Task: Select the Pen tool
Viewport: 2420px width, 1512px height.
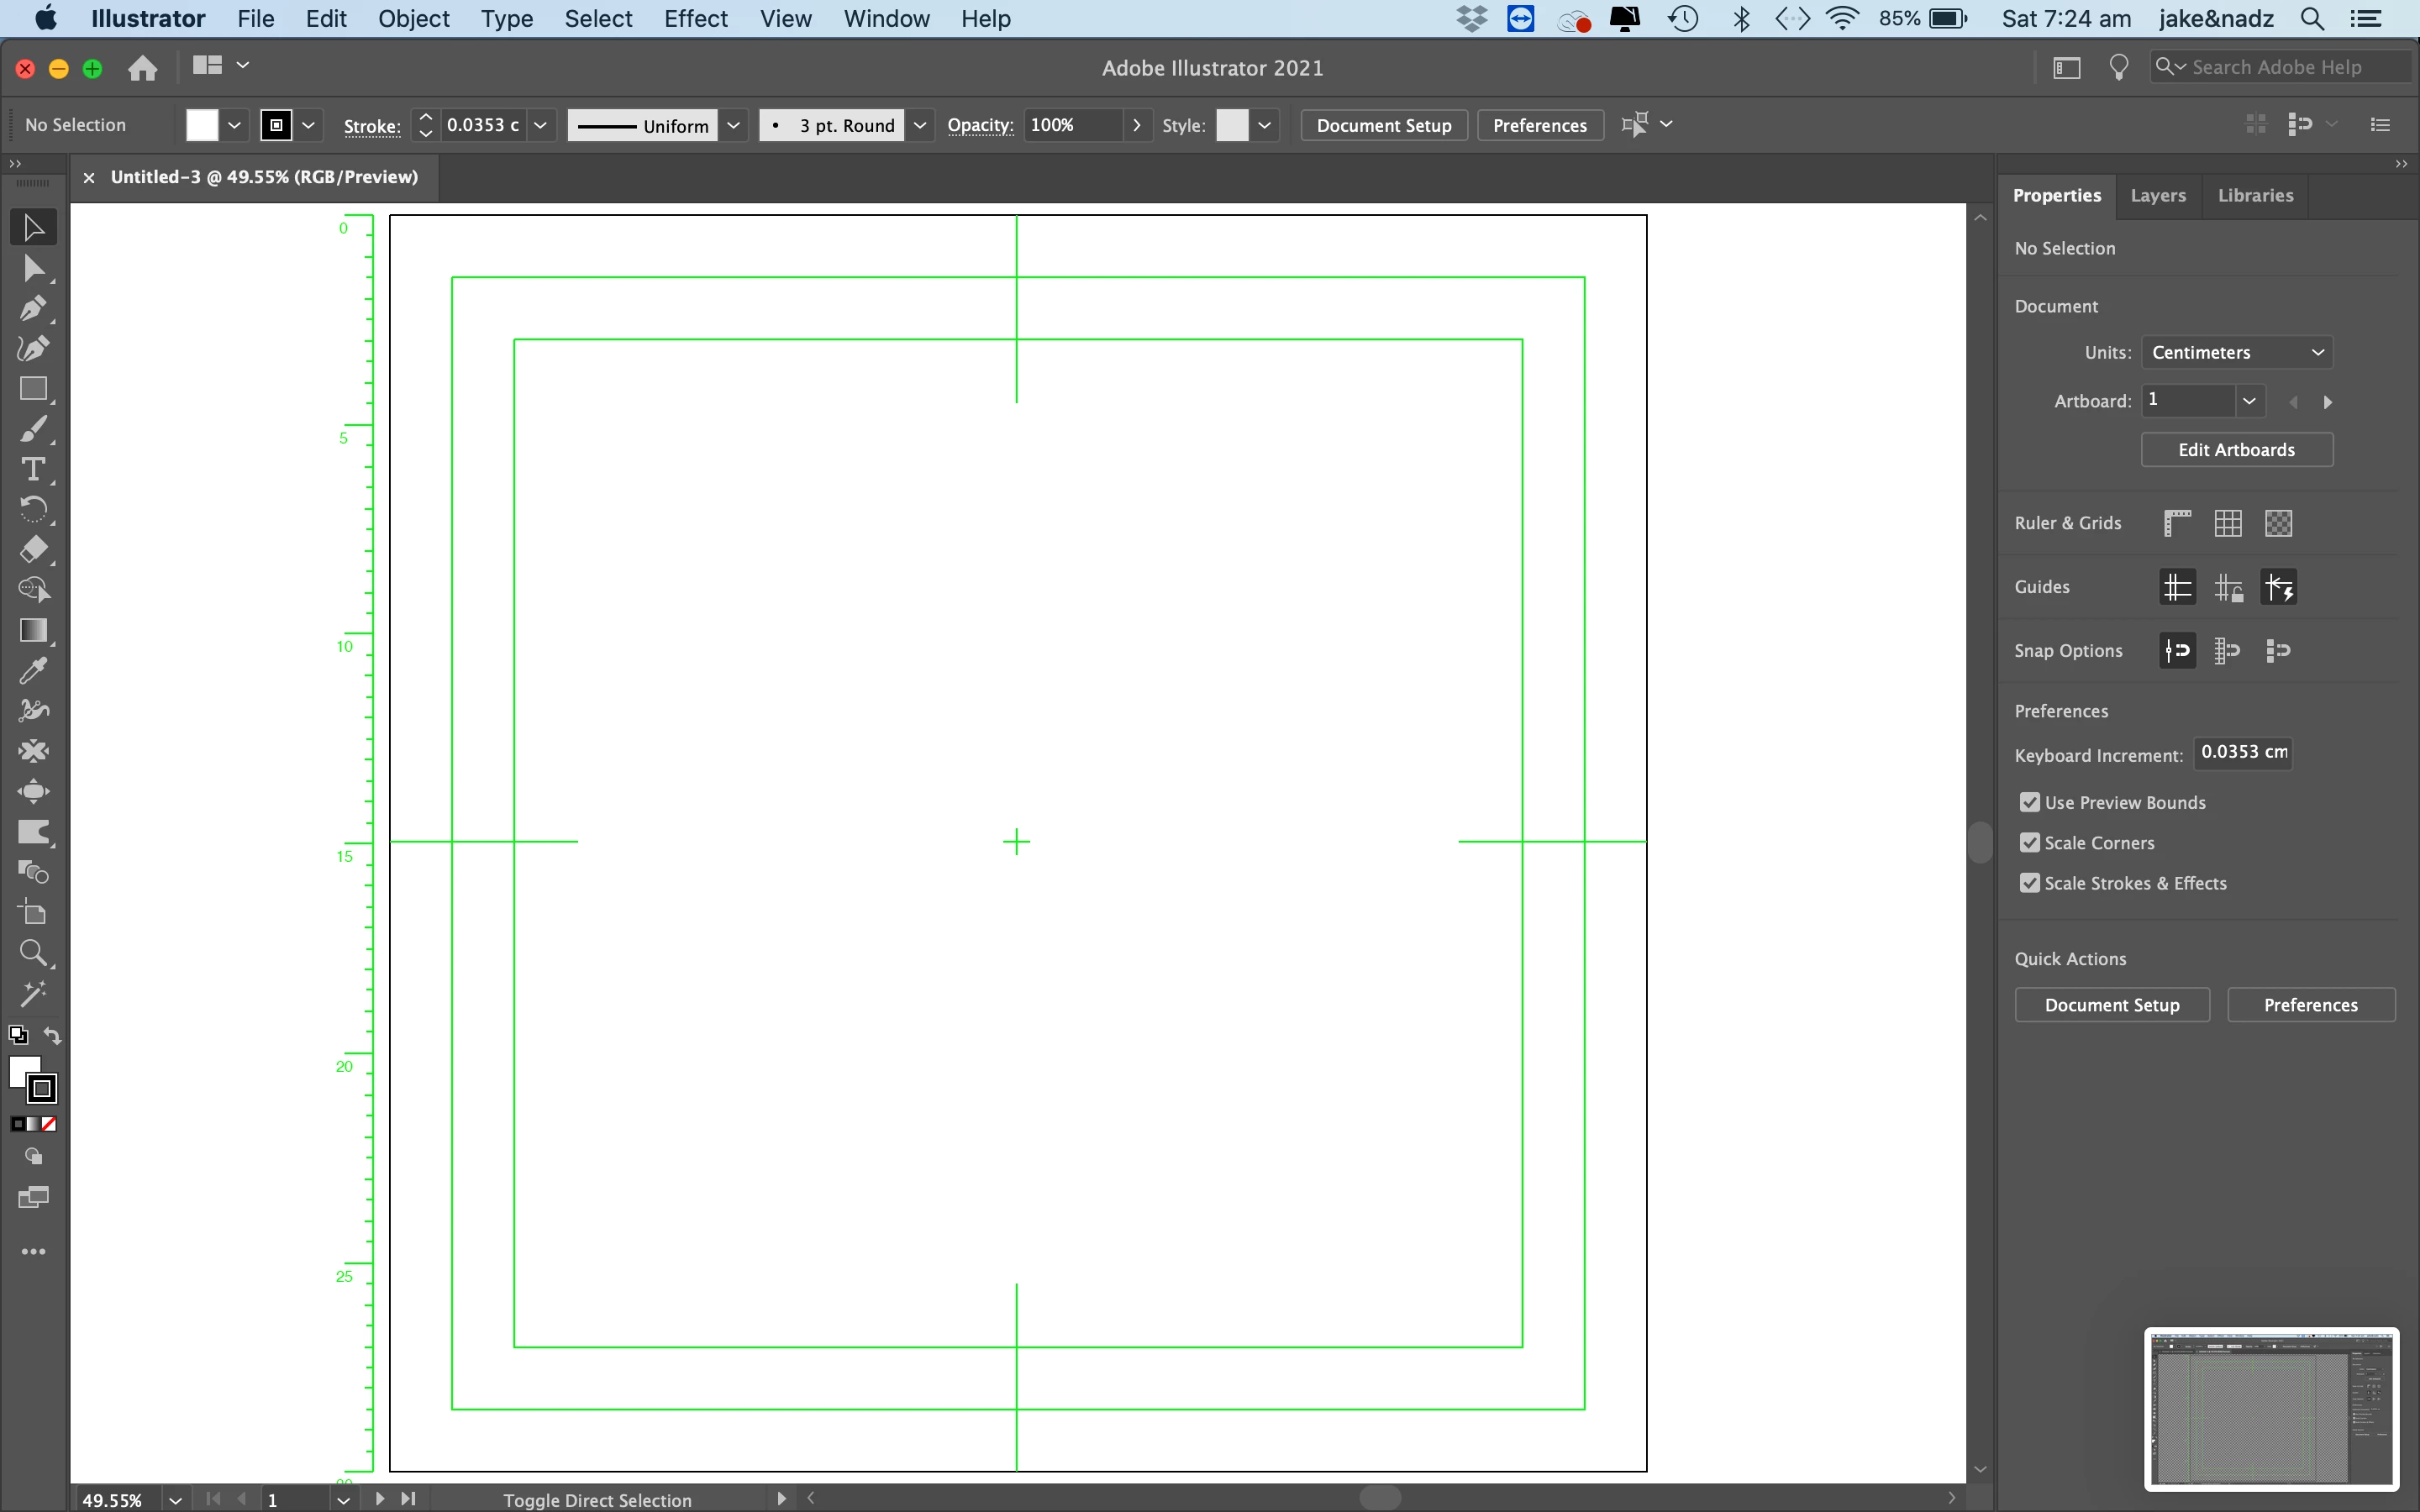Action: tap(33, 308)
